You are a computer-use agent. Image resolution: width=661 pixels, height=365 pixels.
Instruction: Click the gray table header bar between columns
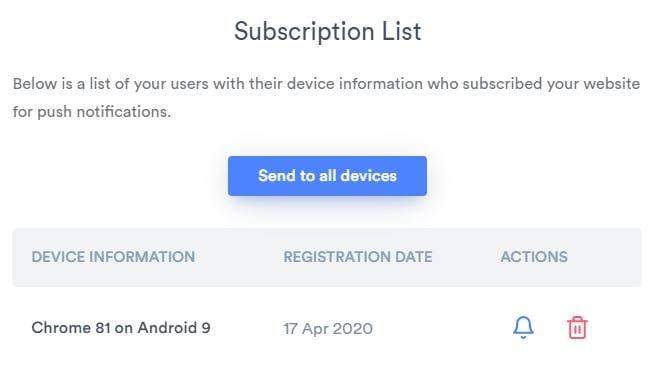[x=239, y=257]
